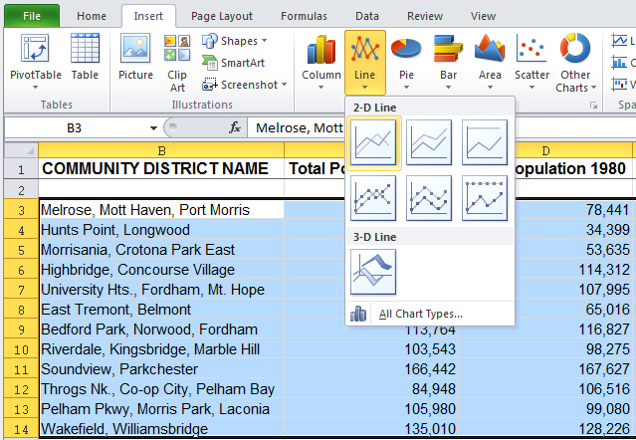Click cell Highbridge, Concourse Village
This screenshot has width=636, height=440.
[x=161, y=270]
